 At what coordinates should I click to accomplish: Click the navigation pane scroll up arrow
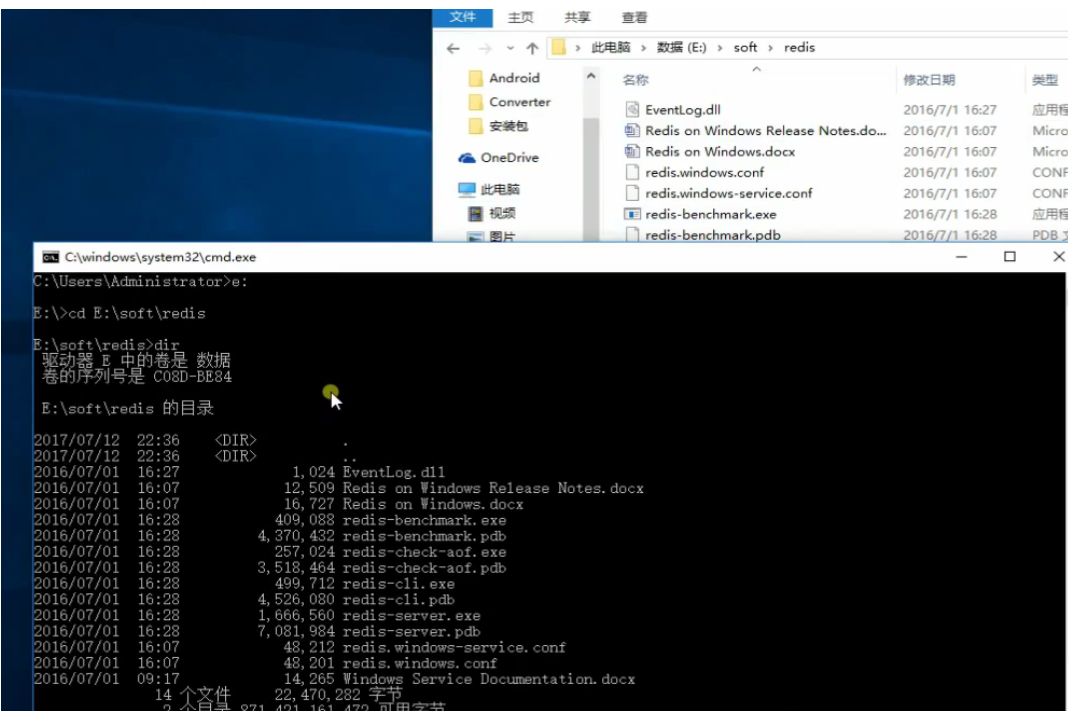591,76
